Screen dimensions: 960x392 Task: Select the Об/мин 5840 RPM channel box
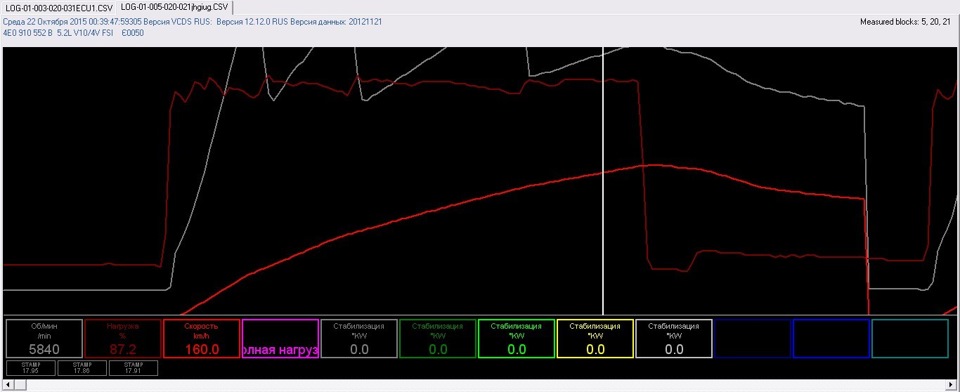pyautogui.click(x=43, y=339)
